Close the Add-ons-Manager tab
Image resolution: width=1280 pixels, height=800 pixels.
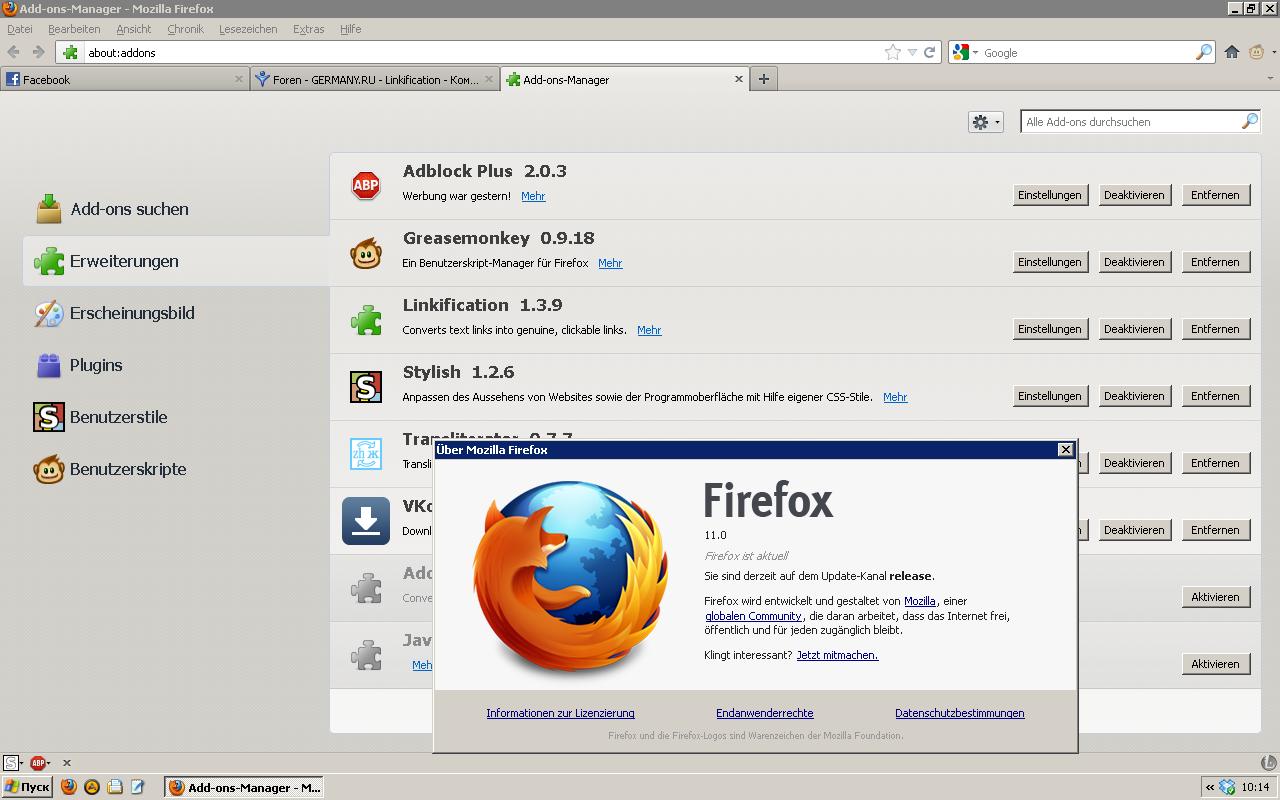(x=739, y=79)
